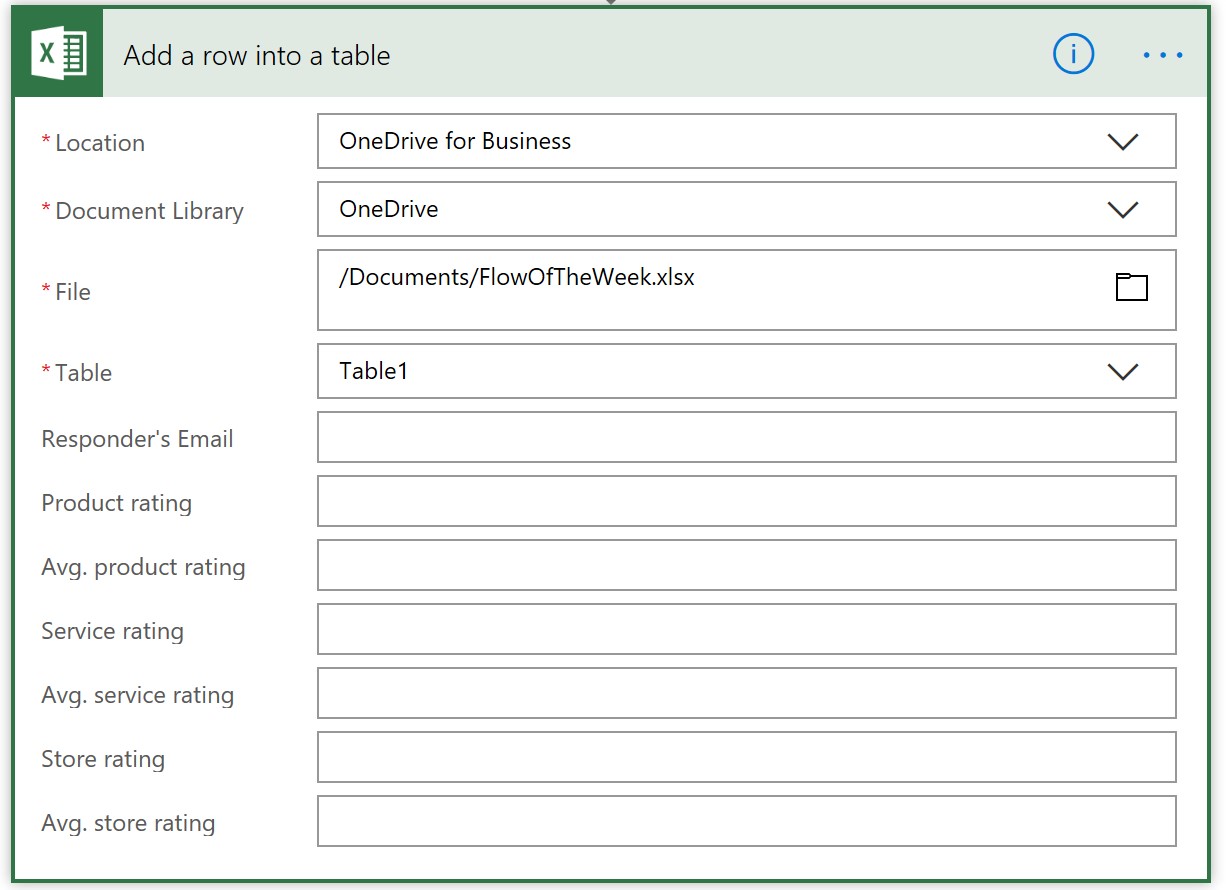This screenshot has height=890, width=1226.
Task: Open the file browser picker icon
Action: pyautogui.click(x=1132, y=288)
